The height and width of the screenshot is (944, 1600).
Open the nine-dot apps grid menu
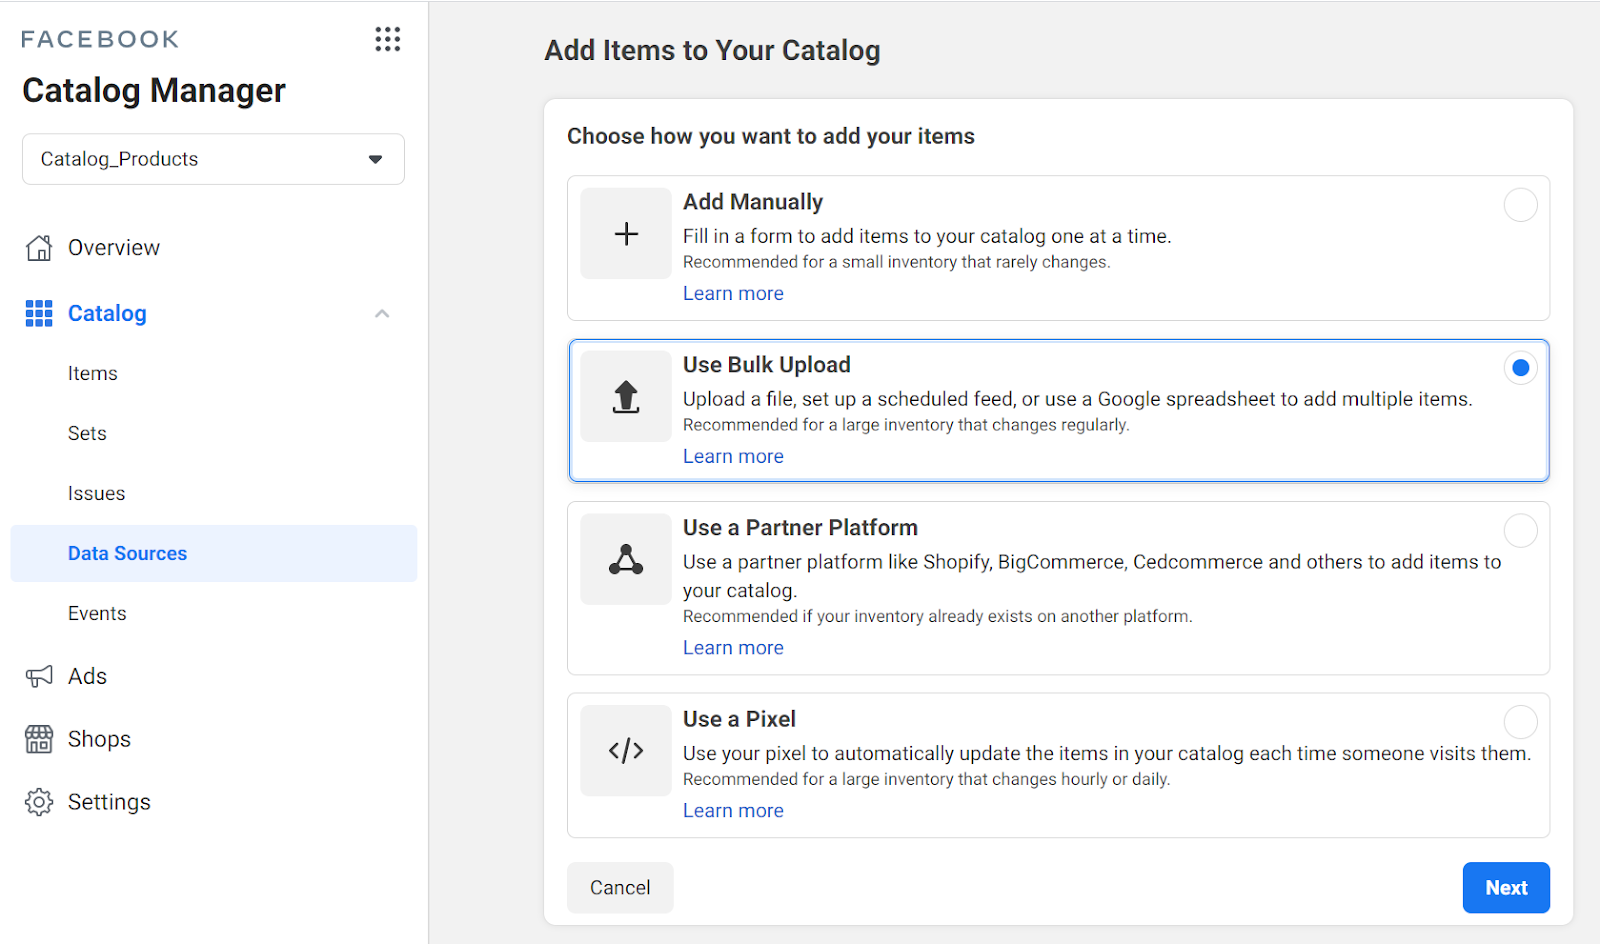[387, 39]
